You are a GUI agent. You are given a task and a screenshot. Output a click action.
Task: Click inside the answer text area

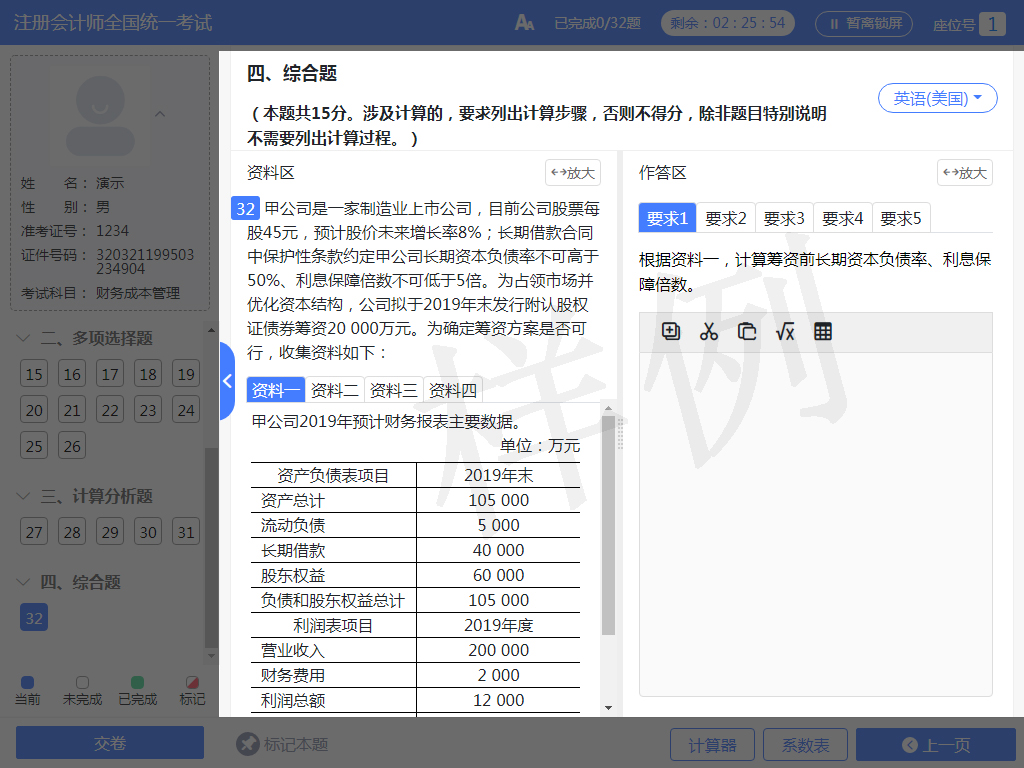[815, 520]
